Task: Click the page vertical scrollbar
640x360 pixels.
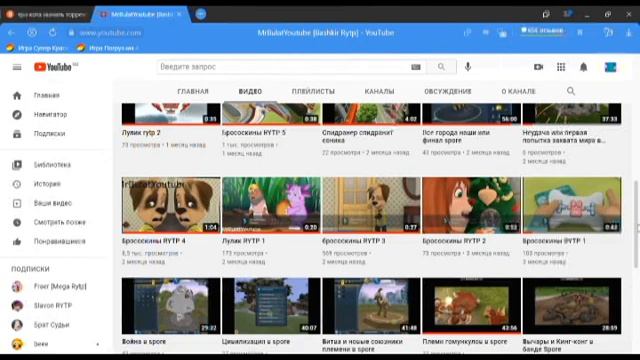Action: [635, 224]
